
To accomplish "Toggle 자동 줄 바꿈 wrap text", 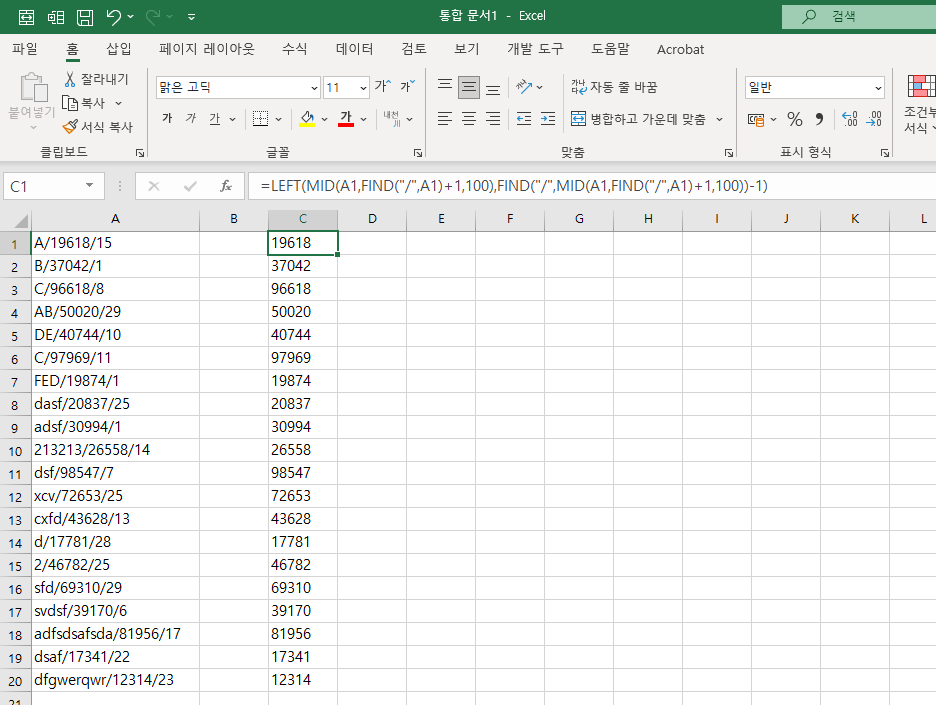I will (x=614, y=87).
